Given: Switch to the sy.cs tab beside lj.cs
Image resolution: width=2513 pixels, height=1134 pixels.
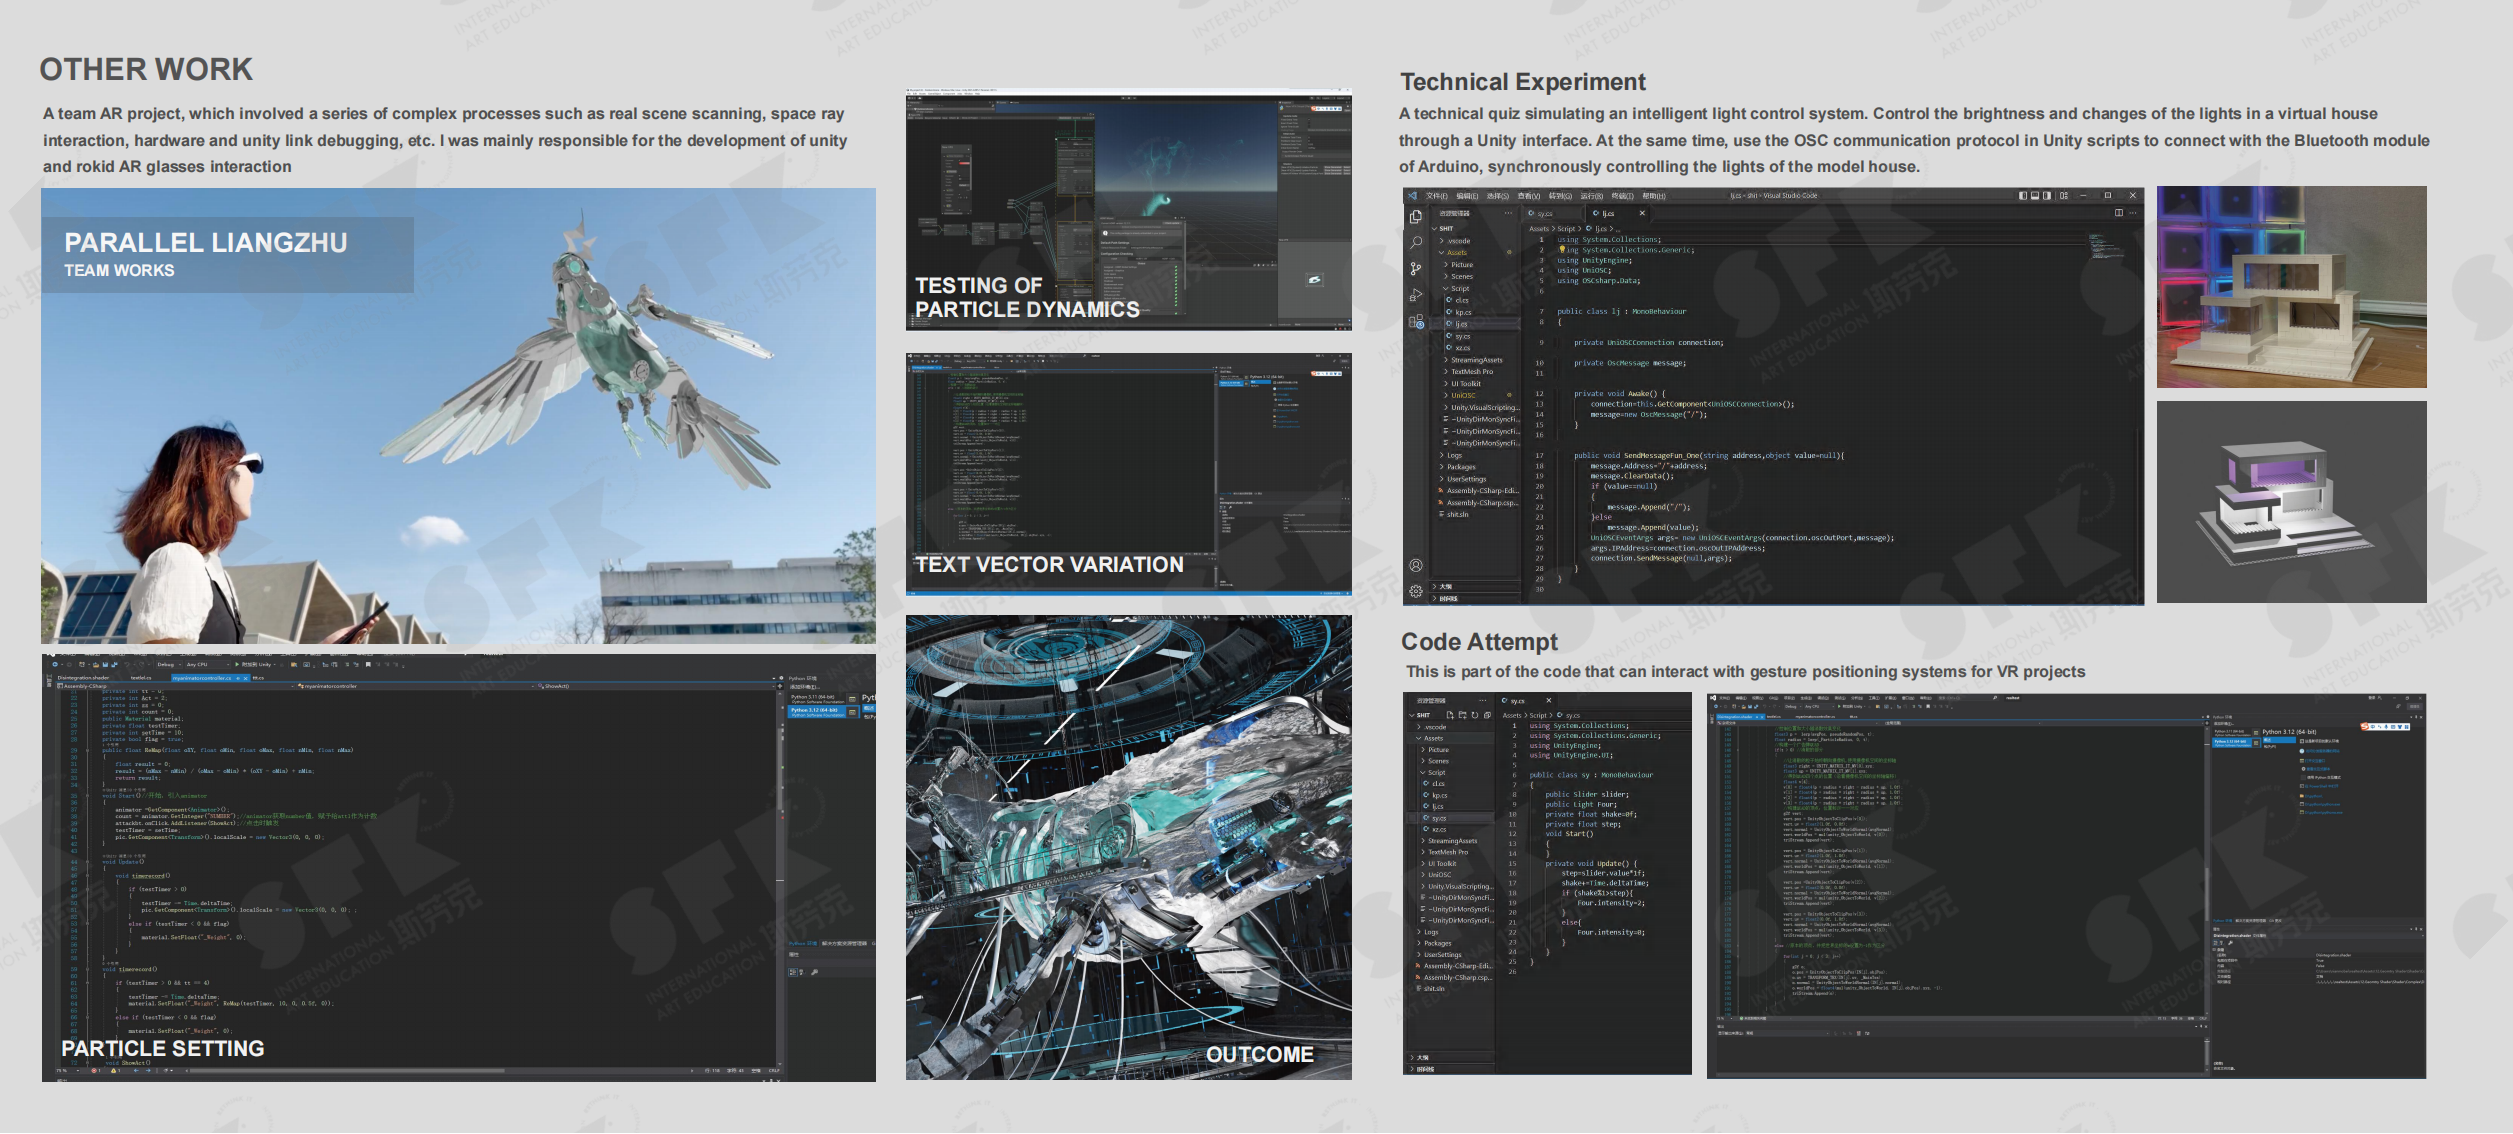Looking at the screenshot, I should click(1544, 214).
